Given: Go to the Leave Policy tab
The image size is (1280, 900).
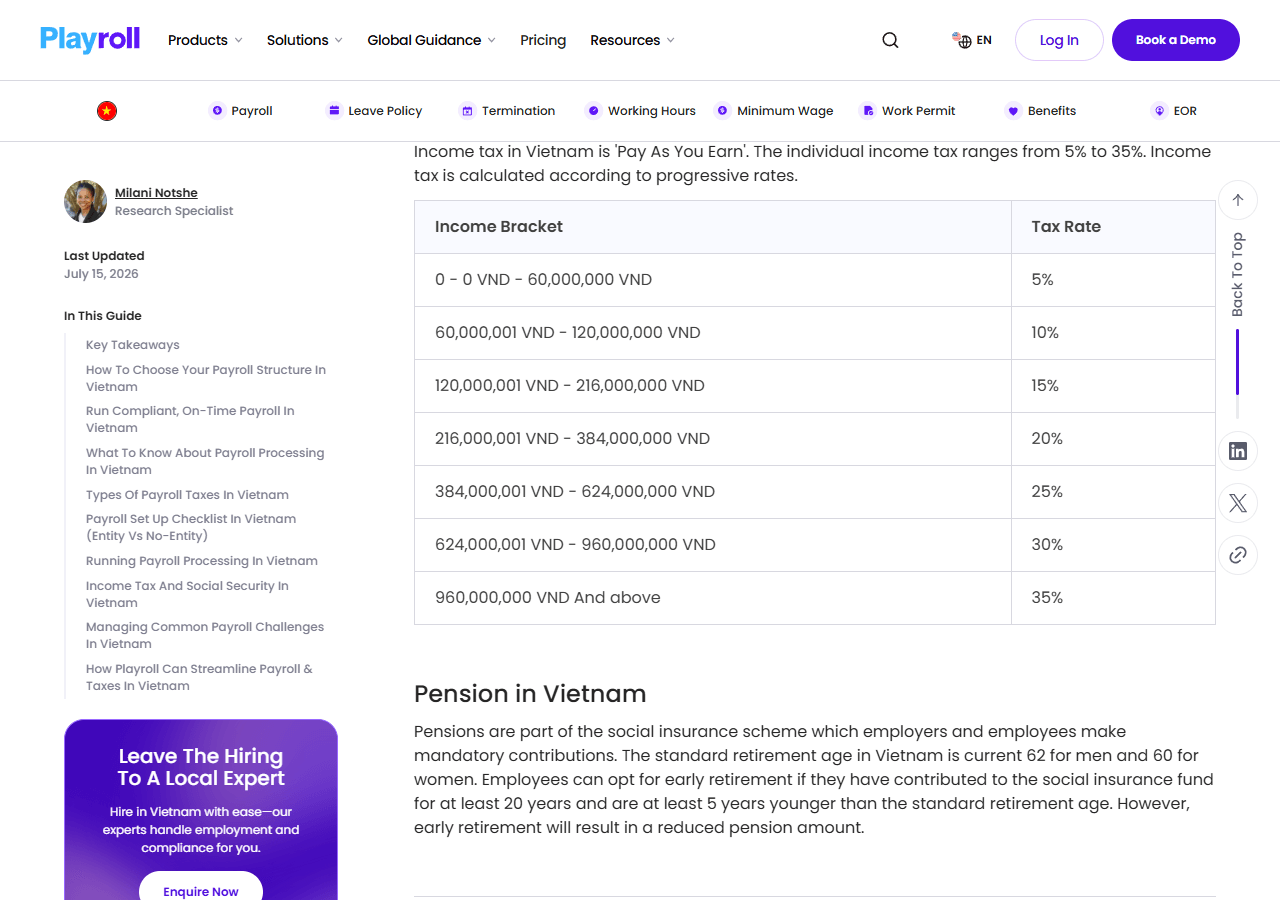Looking at the screenshot, I should (374, 111).
